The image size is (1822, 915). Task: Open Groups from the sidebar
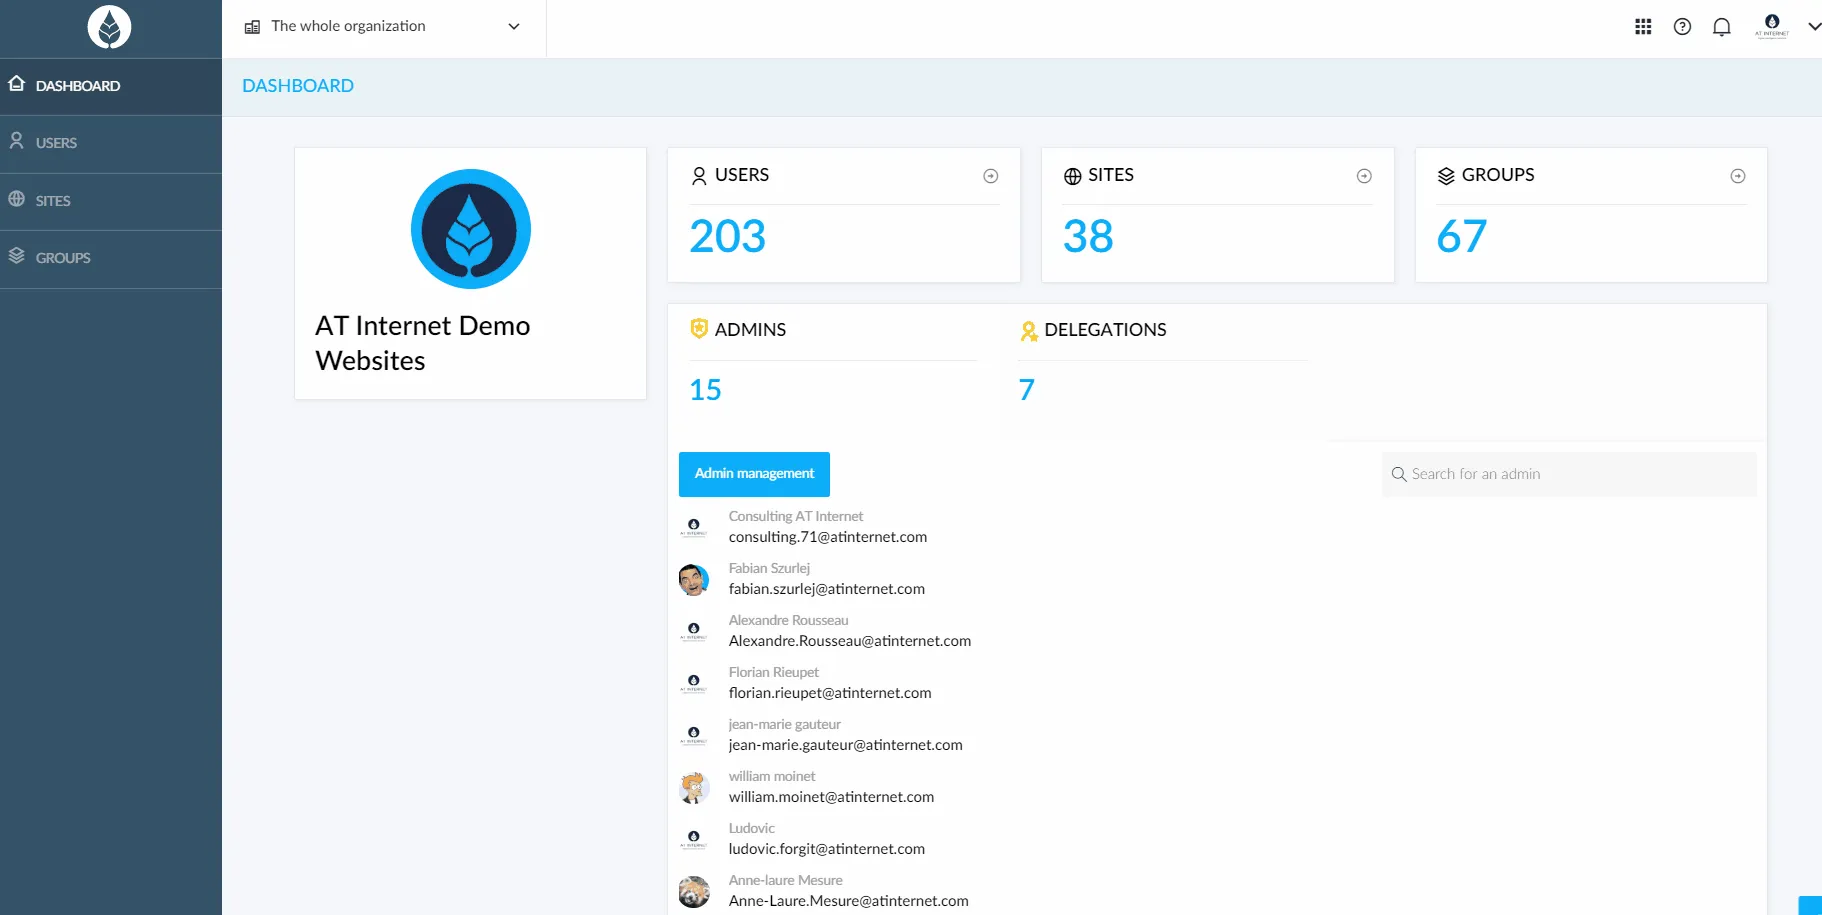coord(63,258)
